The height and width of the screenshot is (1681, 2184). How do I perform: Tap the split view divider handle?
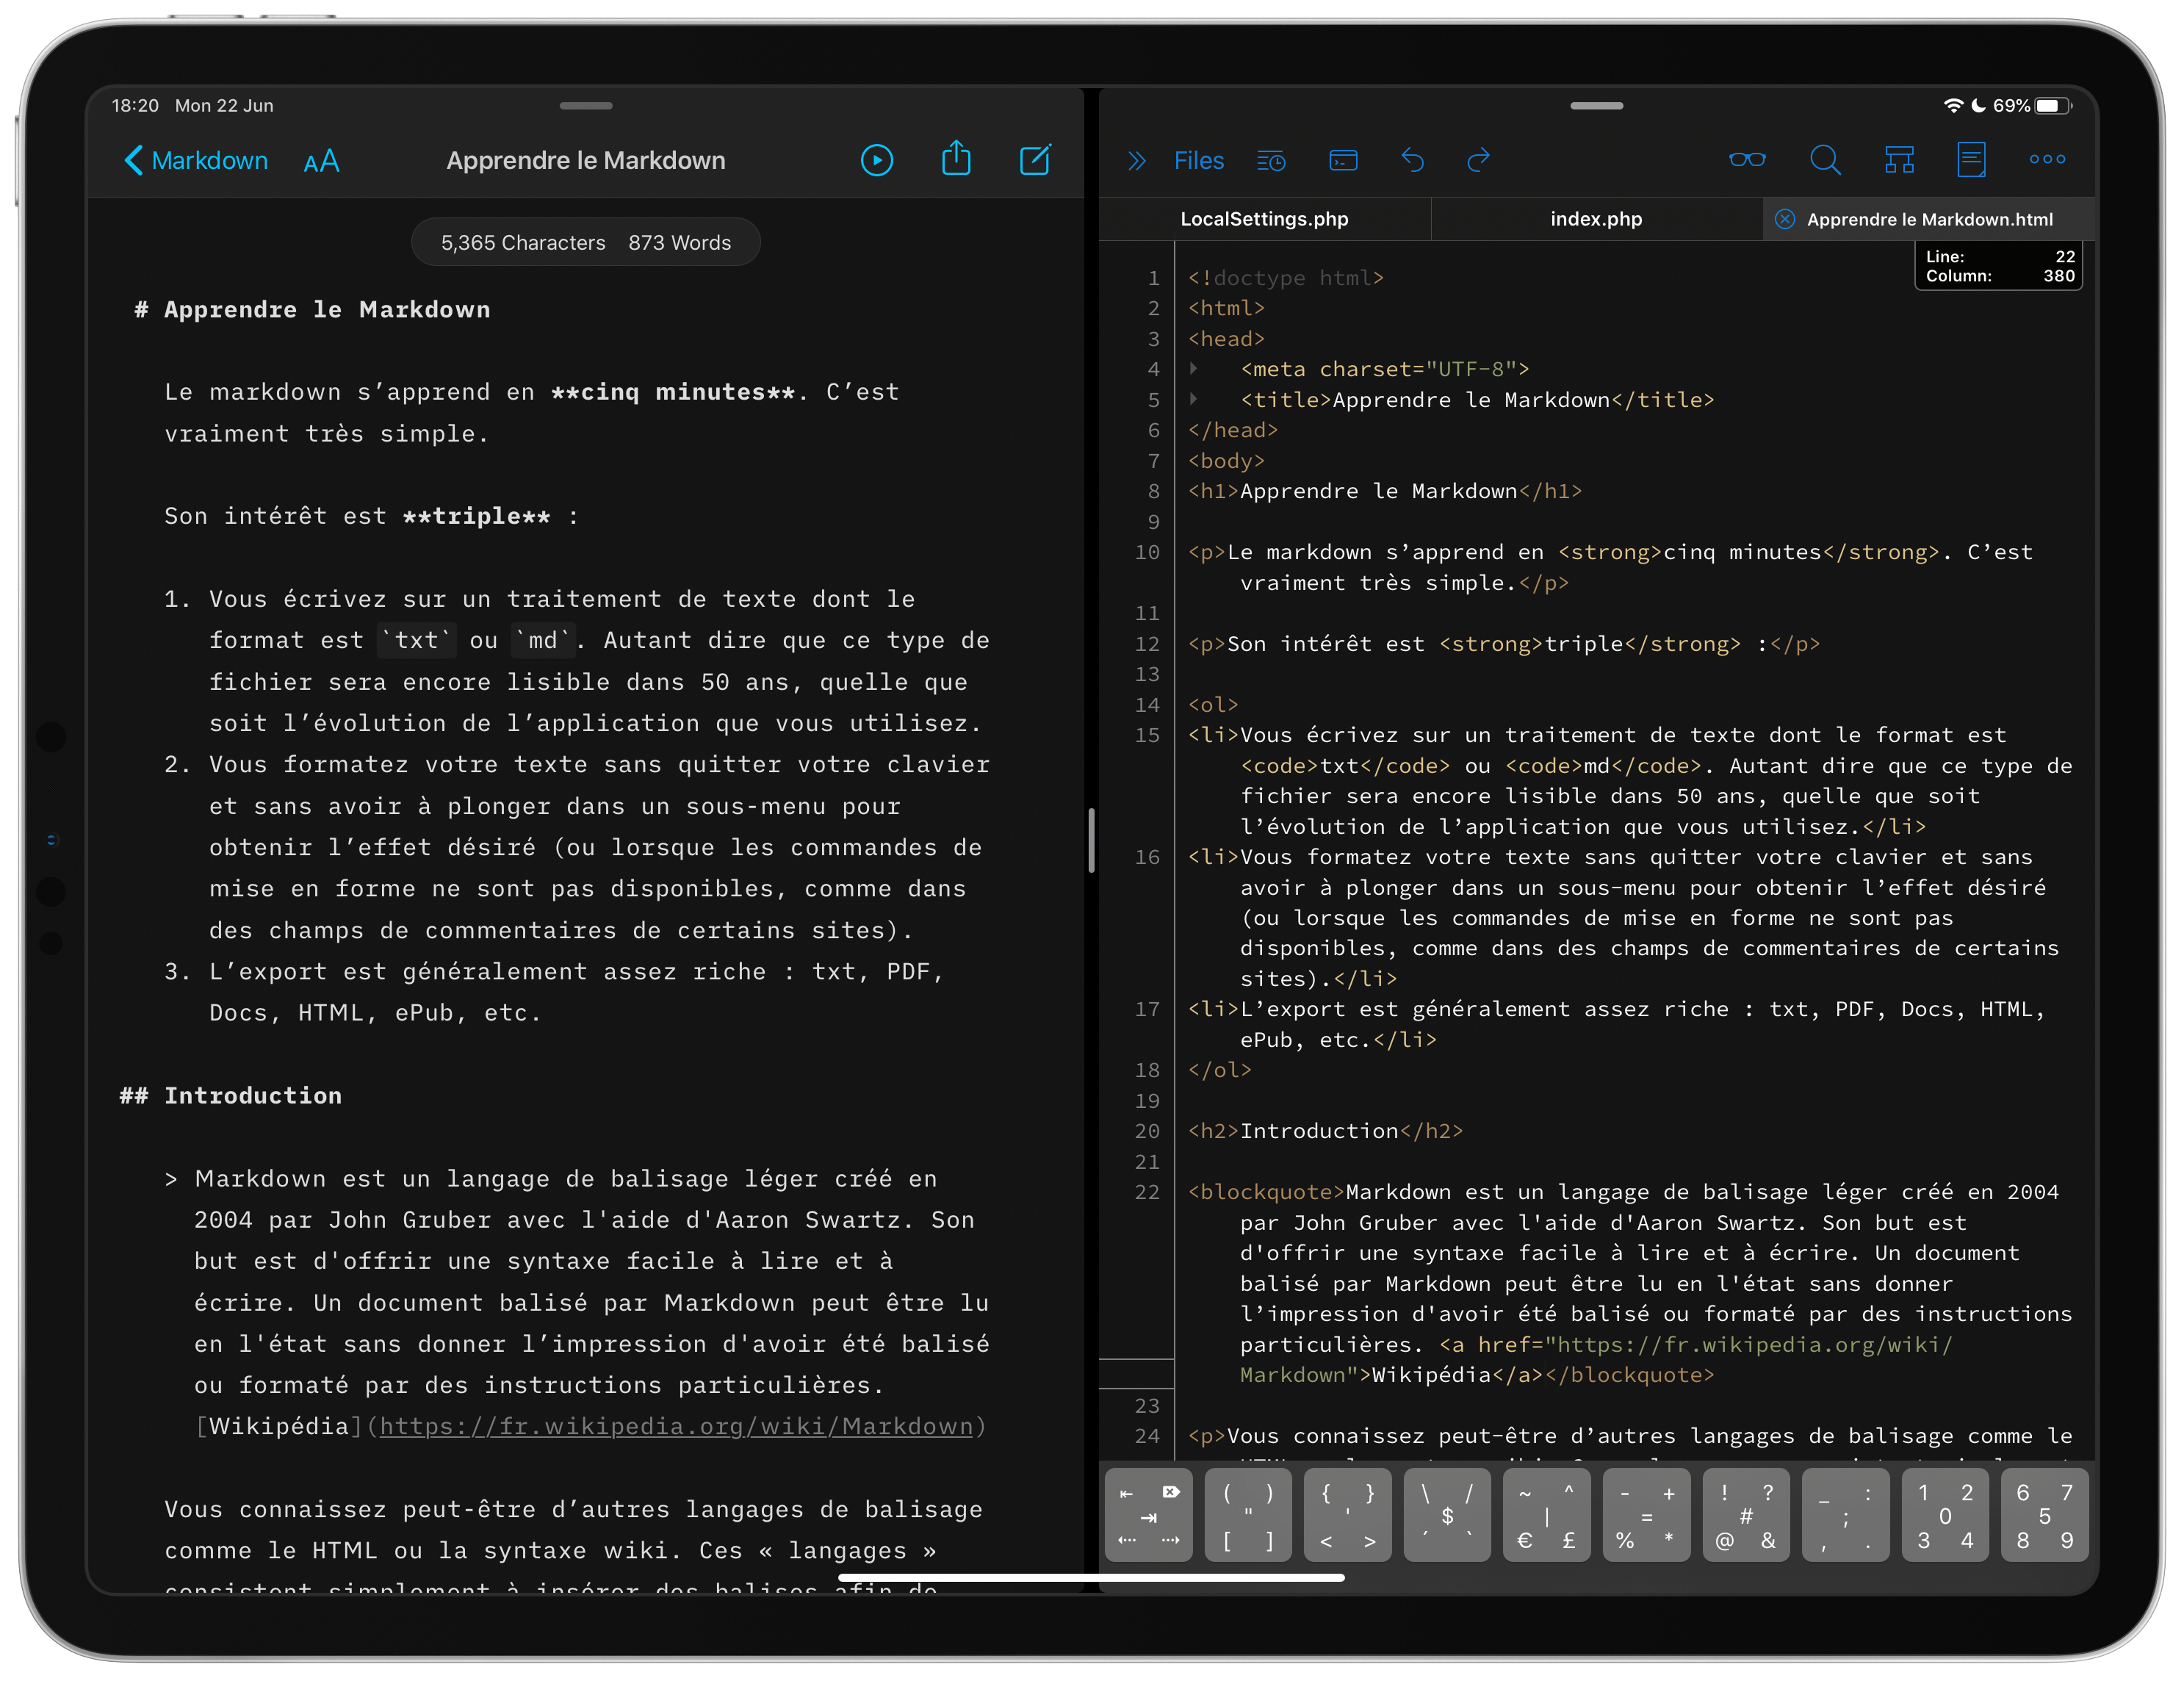coord(1091,840)
